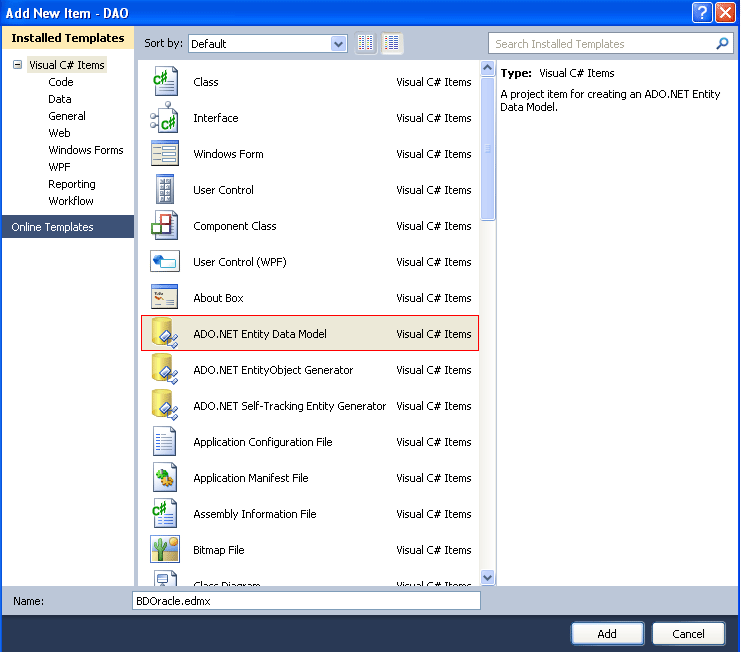Image resolution: width=741 pixels, height=652 pixels.
Task: Select the Reporting category
Action: (72, 184)
